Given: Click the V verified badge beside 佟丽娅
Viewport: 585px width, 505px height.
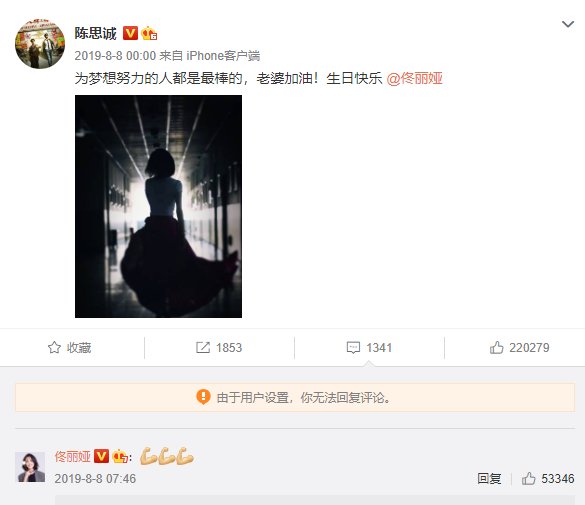Looking at the screenshot, I should click(x=101, y=456).
